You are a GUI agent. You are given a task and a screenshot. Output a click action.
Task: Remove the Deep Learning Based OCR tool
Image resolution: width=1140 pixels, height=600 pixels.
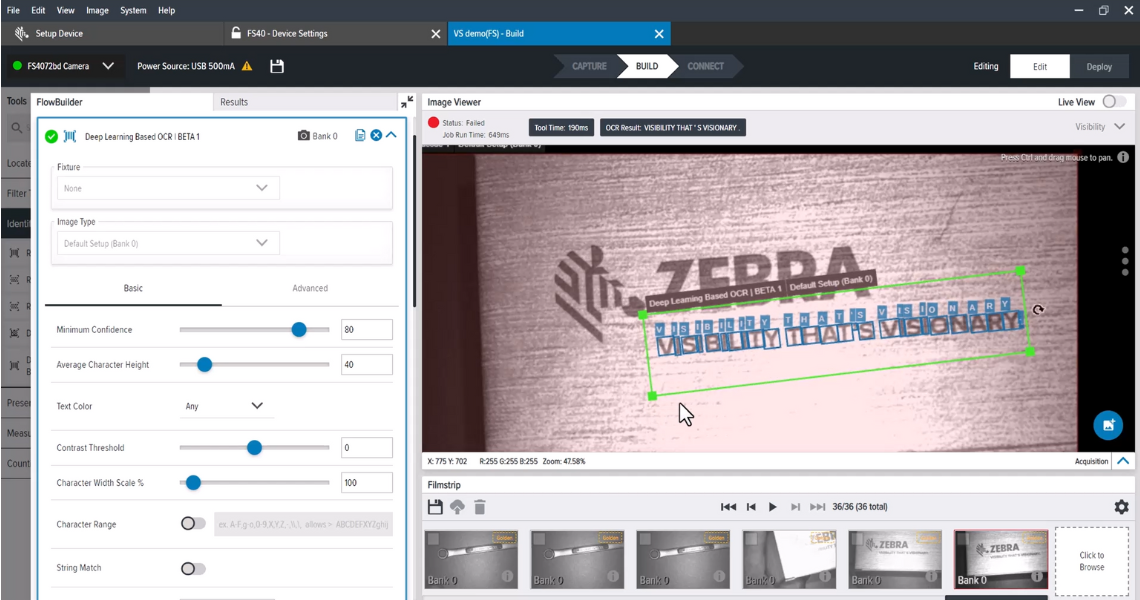376,135
